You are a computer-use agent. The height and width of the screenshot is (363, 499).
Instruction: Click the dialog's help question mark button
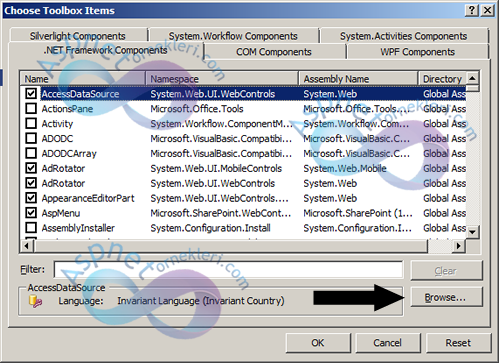pos(472,10)
